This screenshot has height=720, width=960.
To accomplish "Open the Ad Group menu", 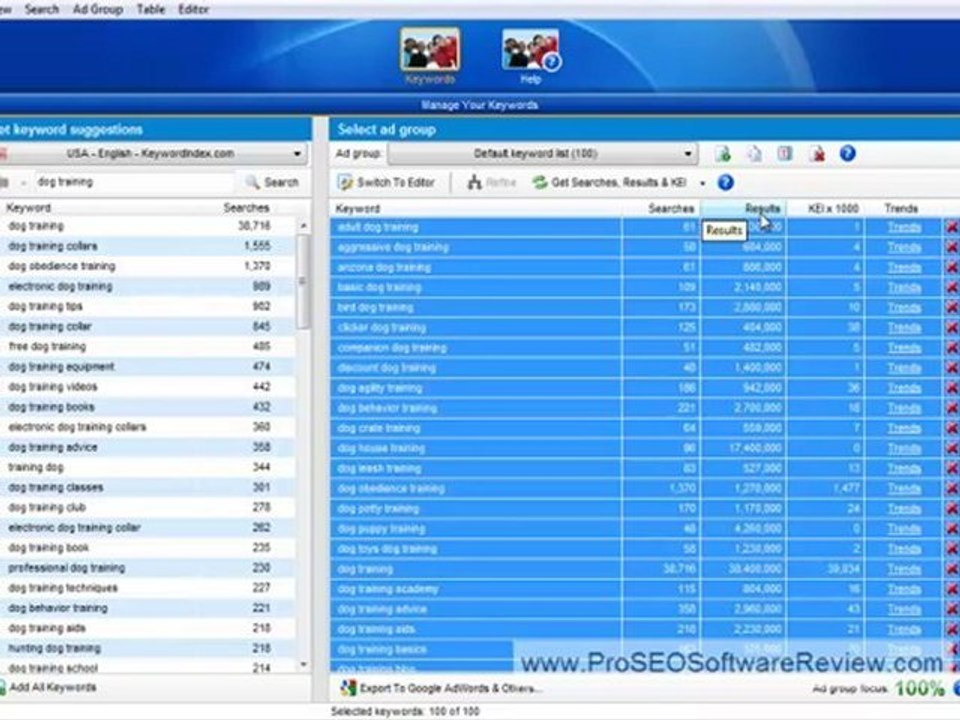I will click(98, 9).
